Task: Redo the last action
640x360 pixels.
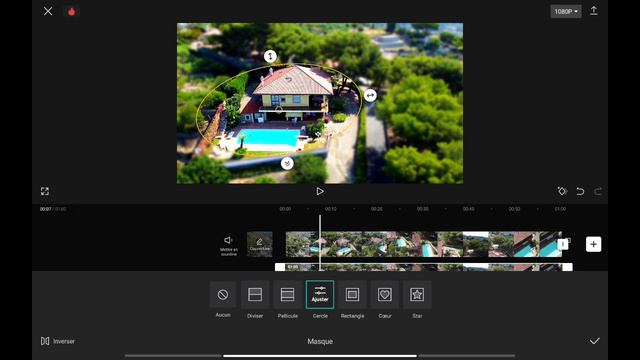Action: (x=598, y=191)
